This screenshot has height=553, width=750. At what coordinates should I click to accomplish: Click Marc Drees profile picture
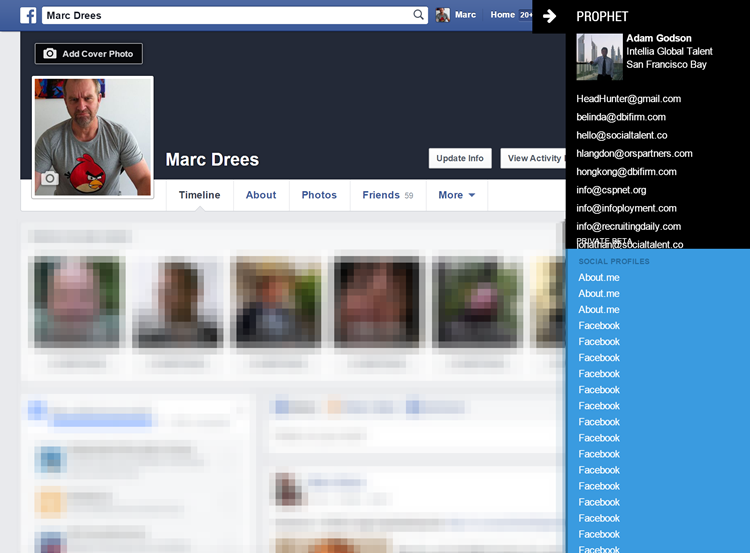[x=93, y=137]
